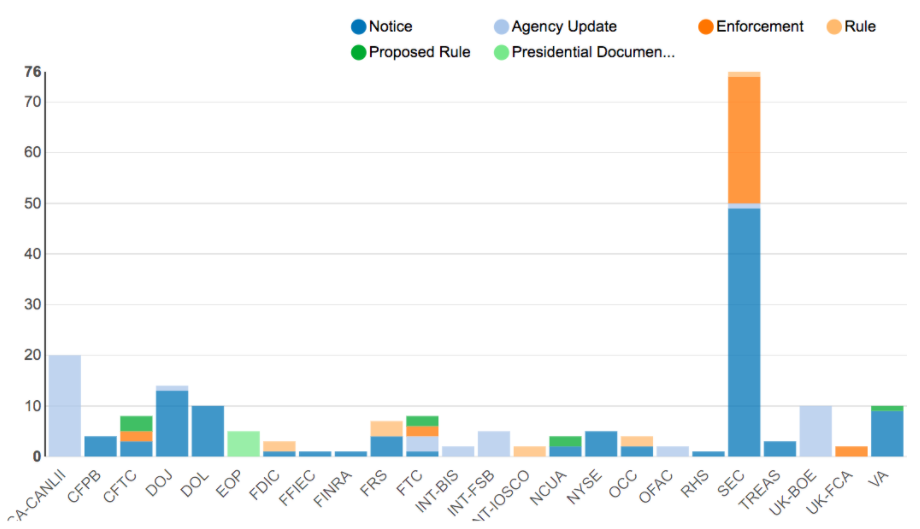
Task: Select the FRS light orange Rule segment
Action: pos(387,429)
